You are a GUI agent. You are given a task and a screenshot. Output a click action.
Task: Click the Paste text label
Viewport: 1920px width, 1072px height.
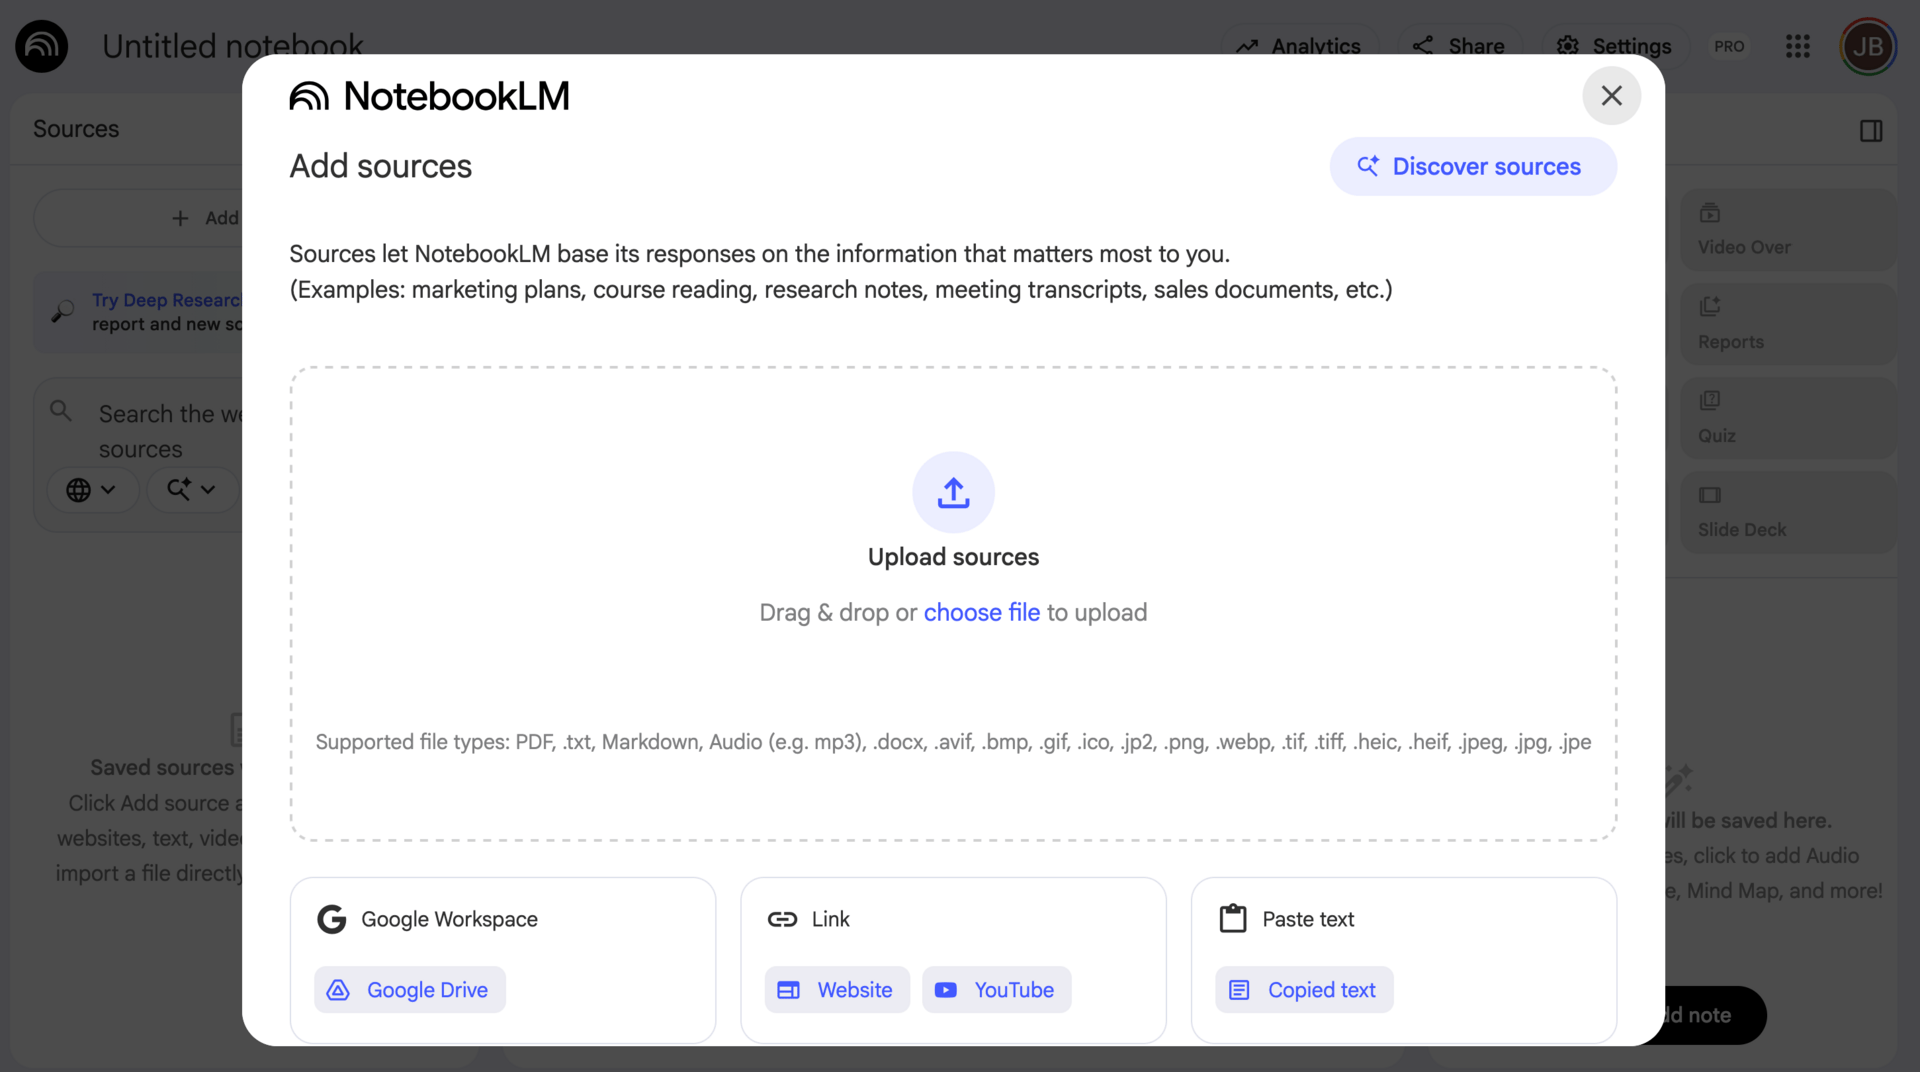[1308, 919]
